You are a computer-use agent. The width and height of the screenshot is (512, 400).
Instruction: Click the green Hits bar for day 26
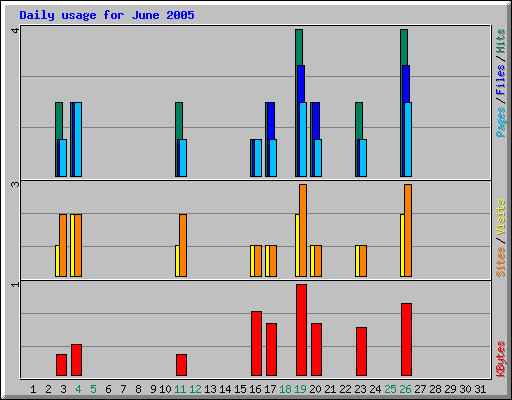pos(404,47)
